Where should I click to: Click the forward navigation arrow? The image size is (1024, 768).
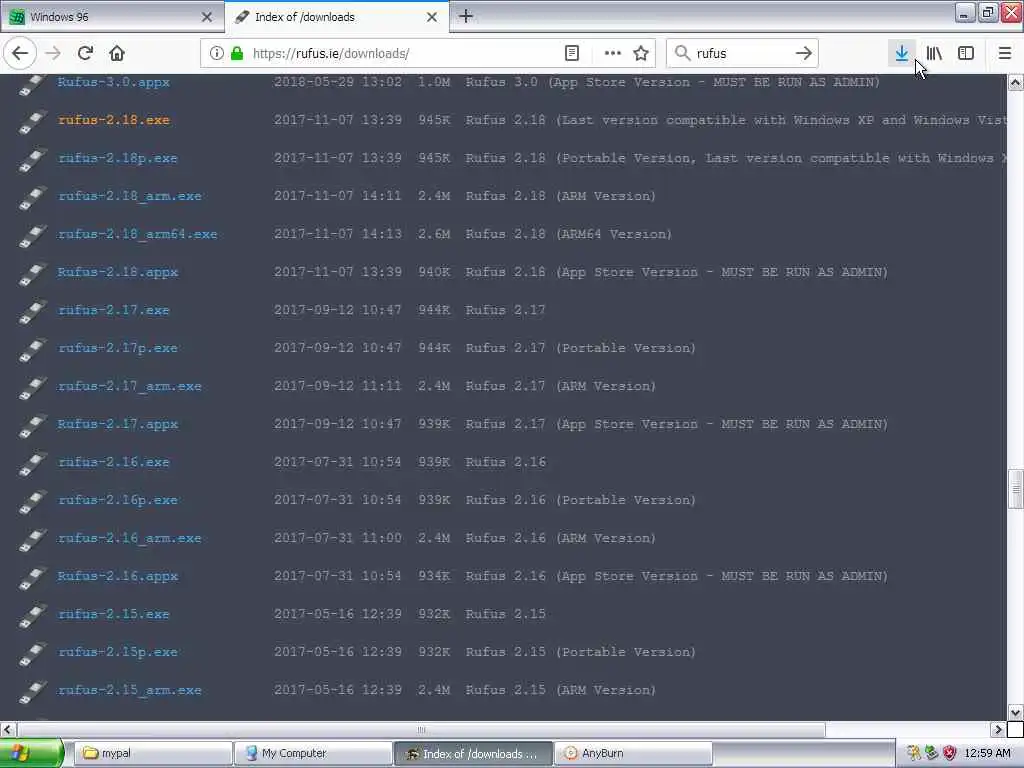(x=54, y=54)
